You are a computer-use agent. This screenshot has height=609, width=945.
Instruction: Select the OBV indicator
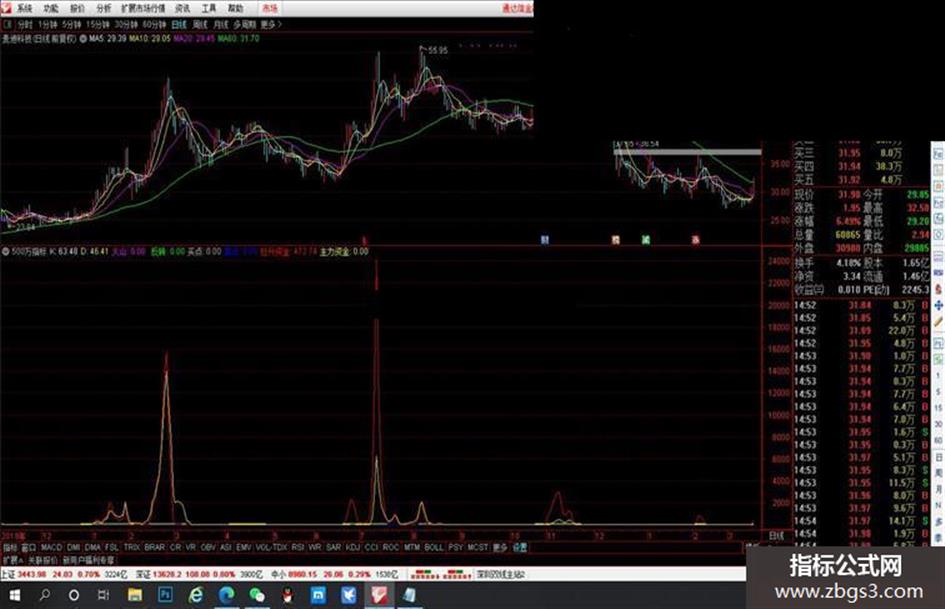click(x=208, y=547)
